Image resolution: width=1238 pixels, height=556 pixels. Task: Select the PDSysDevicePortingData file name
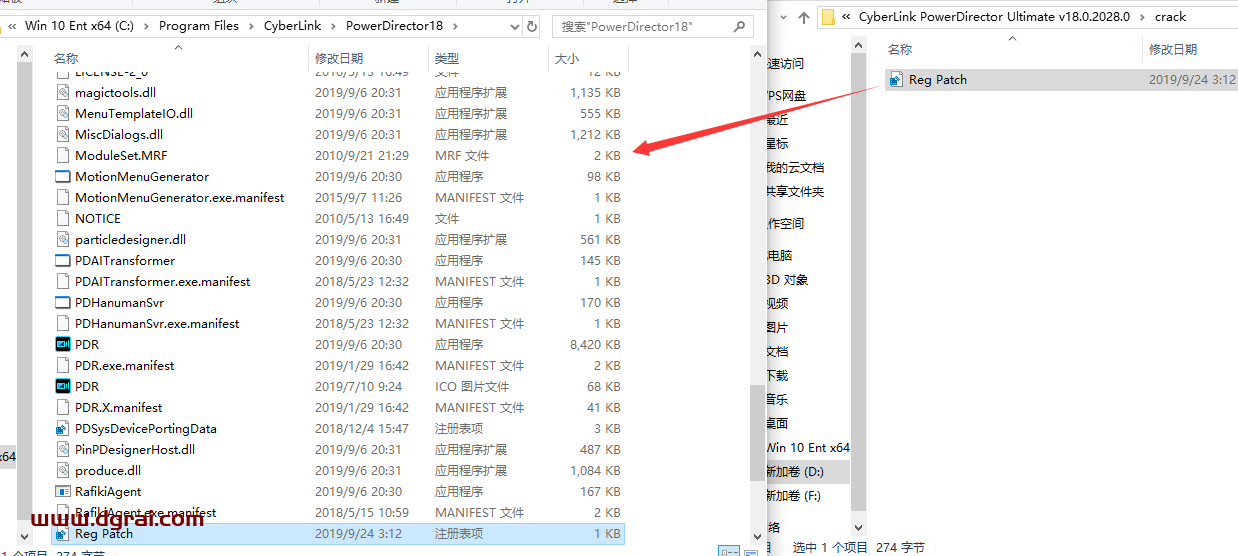point(146,428)
